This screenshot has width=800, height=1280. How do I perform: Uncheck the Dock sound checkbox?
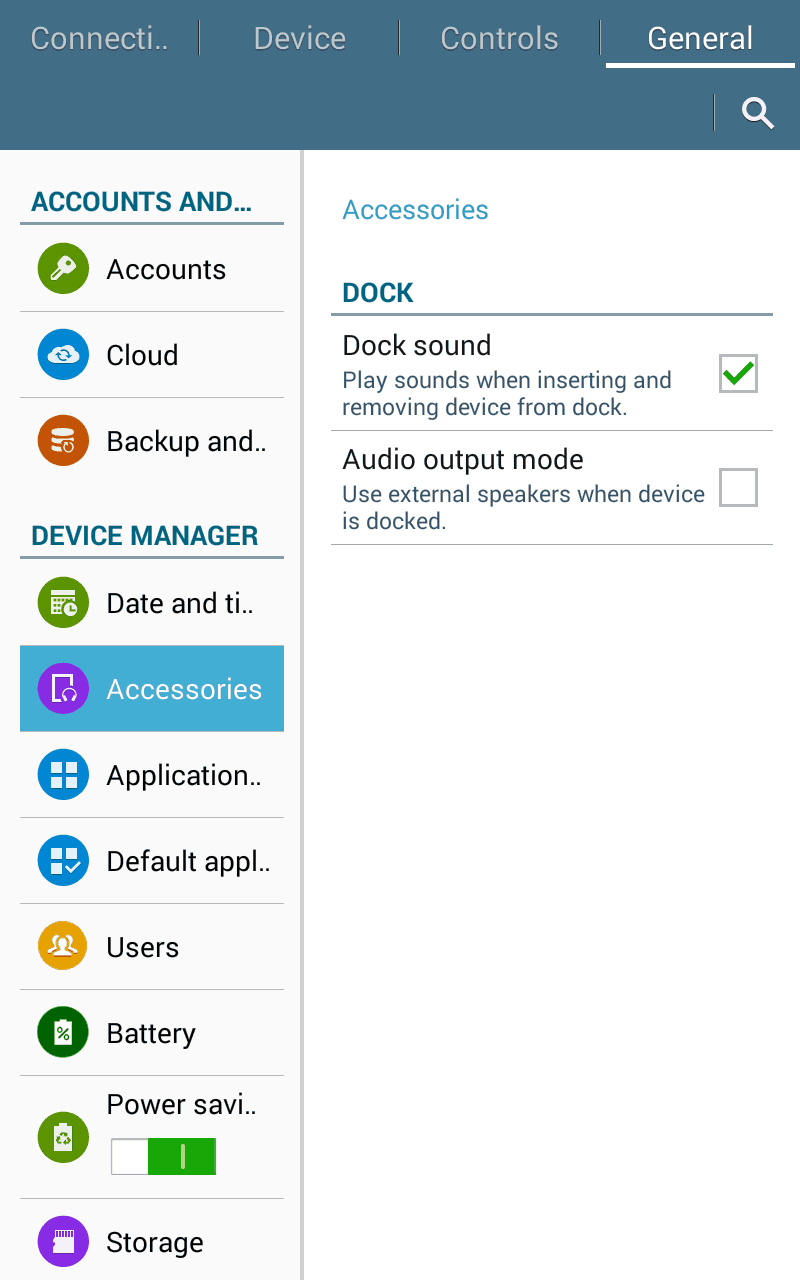point(738,374)
